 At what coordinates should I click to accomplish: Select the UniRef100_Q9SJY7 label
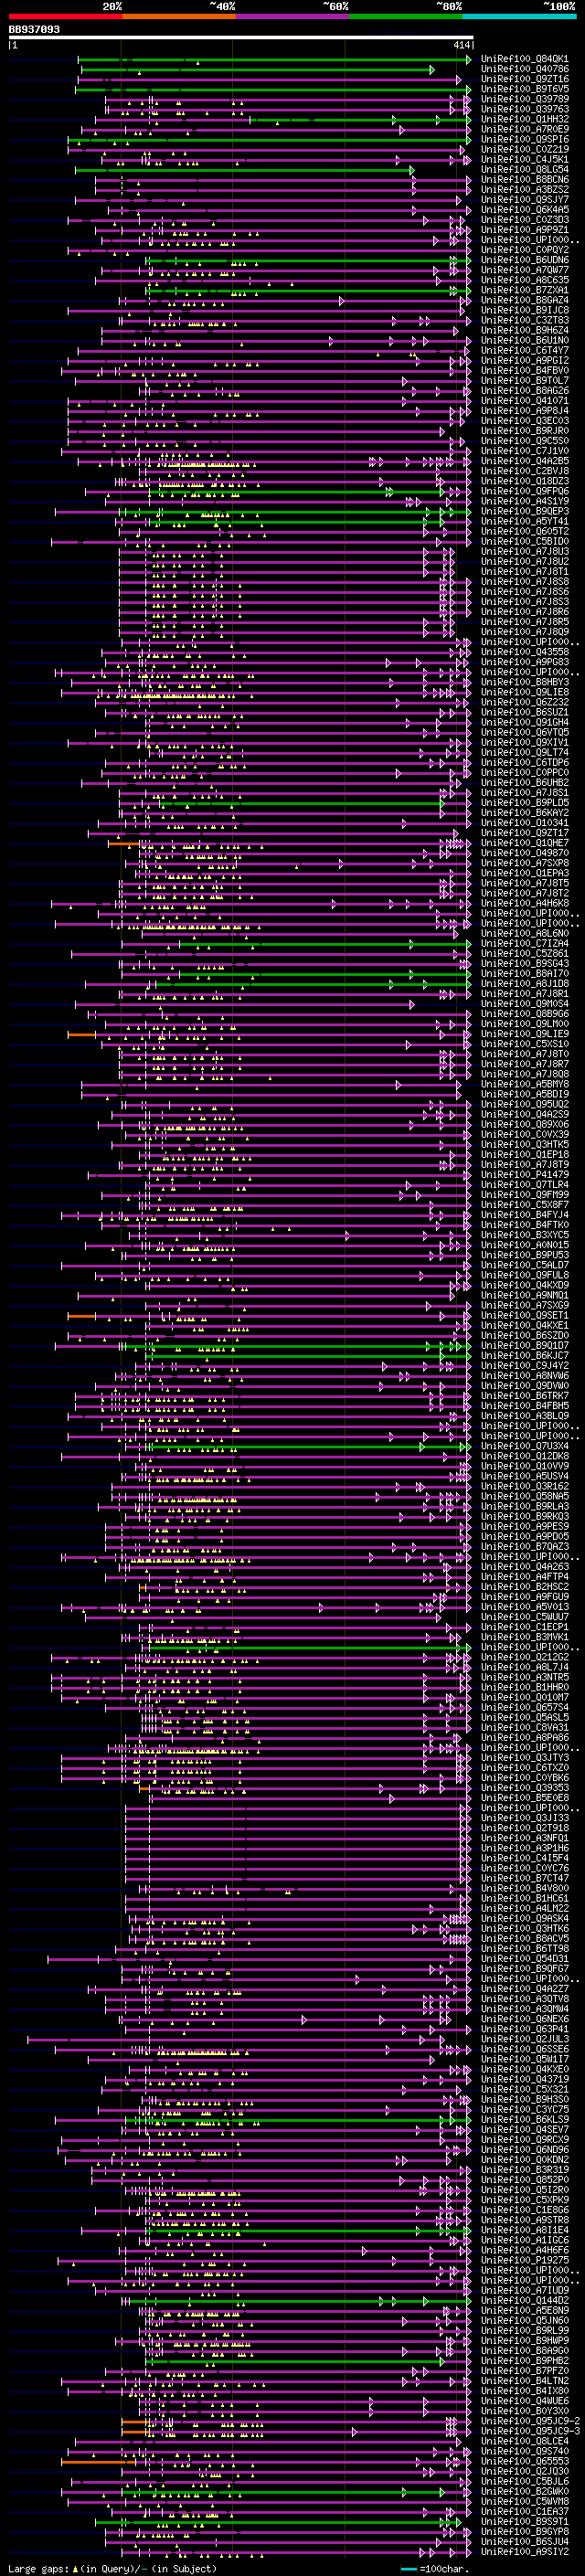[x=525, y=200]
